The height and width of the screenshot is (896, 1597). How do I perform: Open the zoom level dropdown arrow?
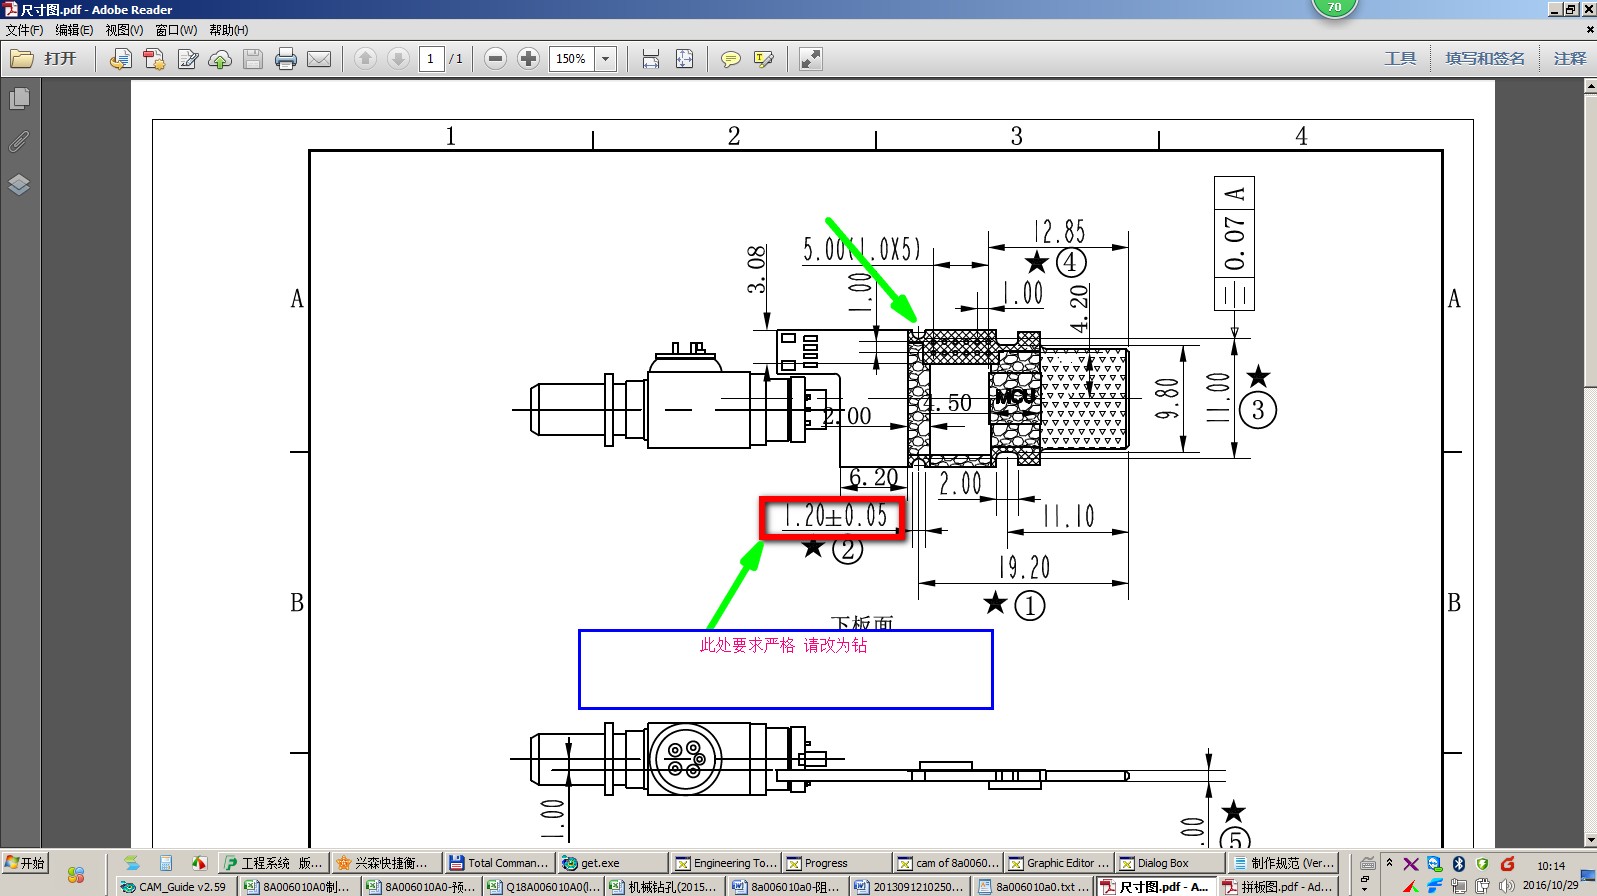(606, 59)
